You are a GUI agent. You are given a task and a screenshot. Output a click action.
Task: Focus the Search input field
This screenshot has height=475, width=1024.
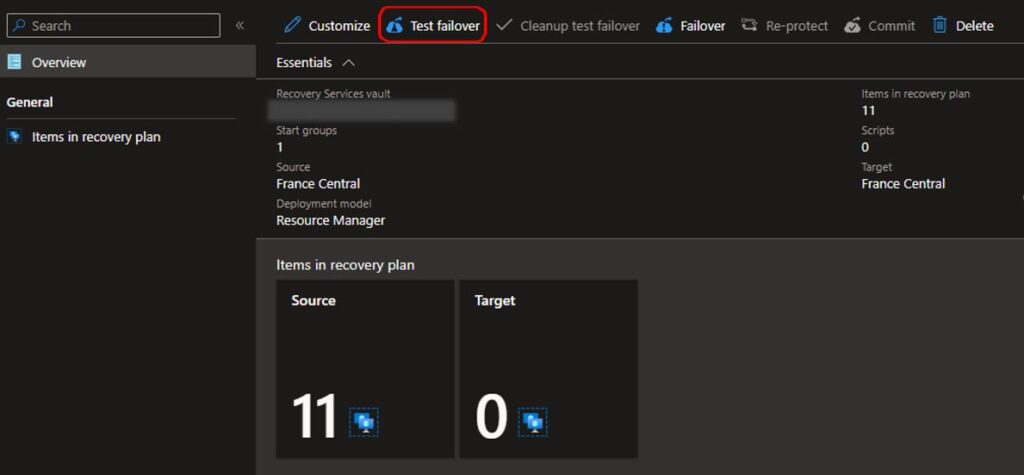pyautogui.click(x=114, y=25)
